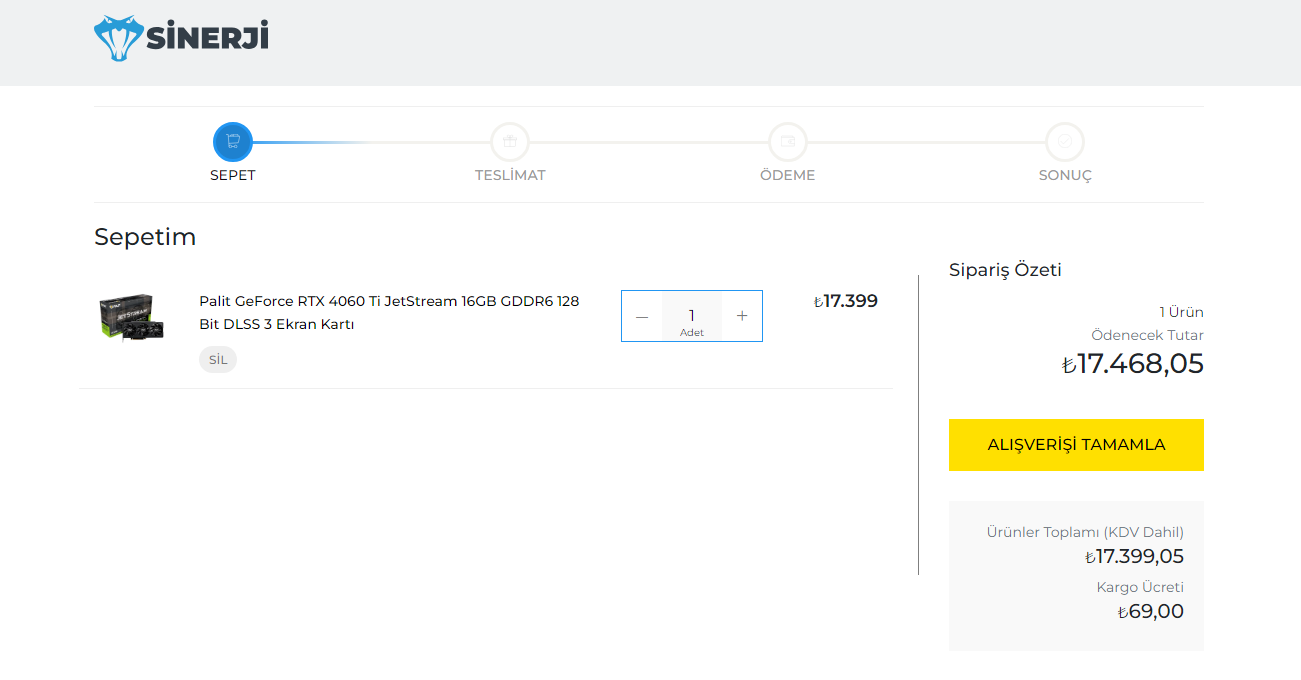1301x680 pixels.
Task: Select the Ürünler Toplamı (KDV Dahil) label
Action: click(x=1085, y=532)
